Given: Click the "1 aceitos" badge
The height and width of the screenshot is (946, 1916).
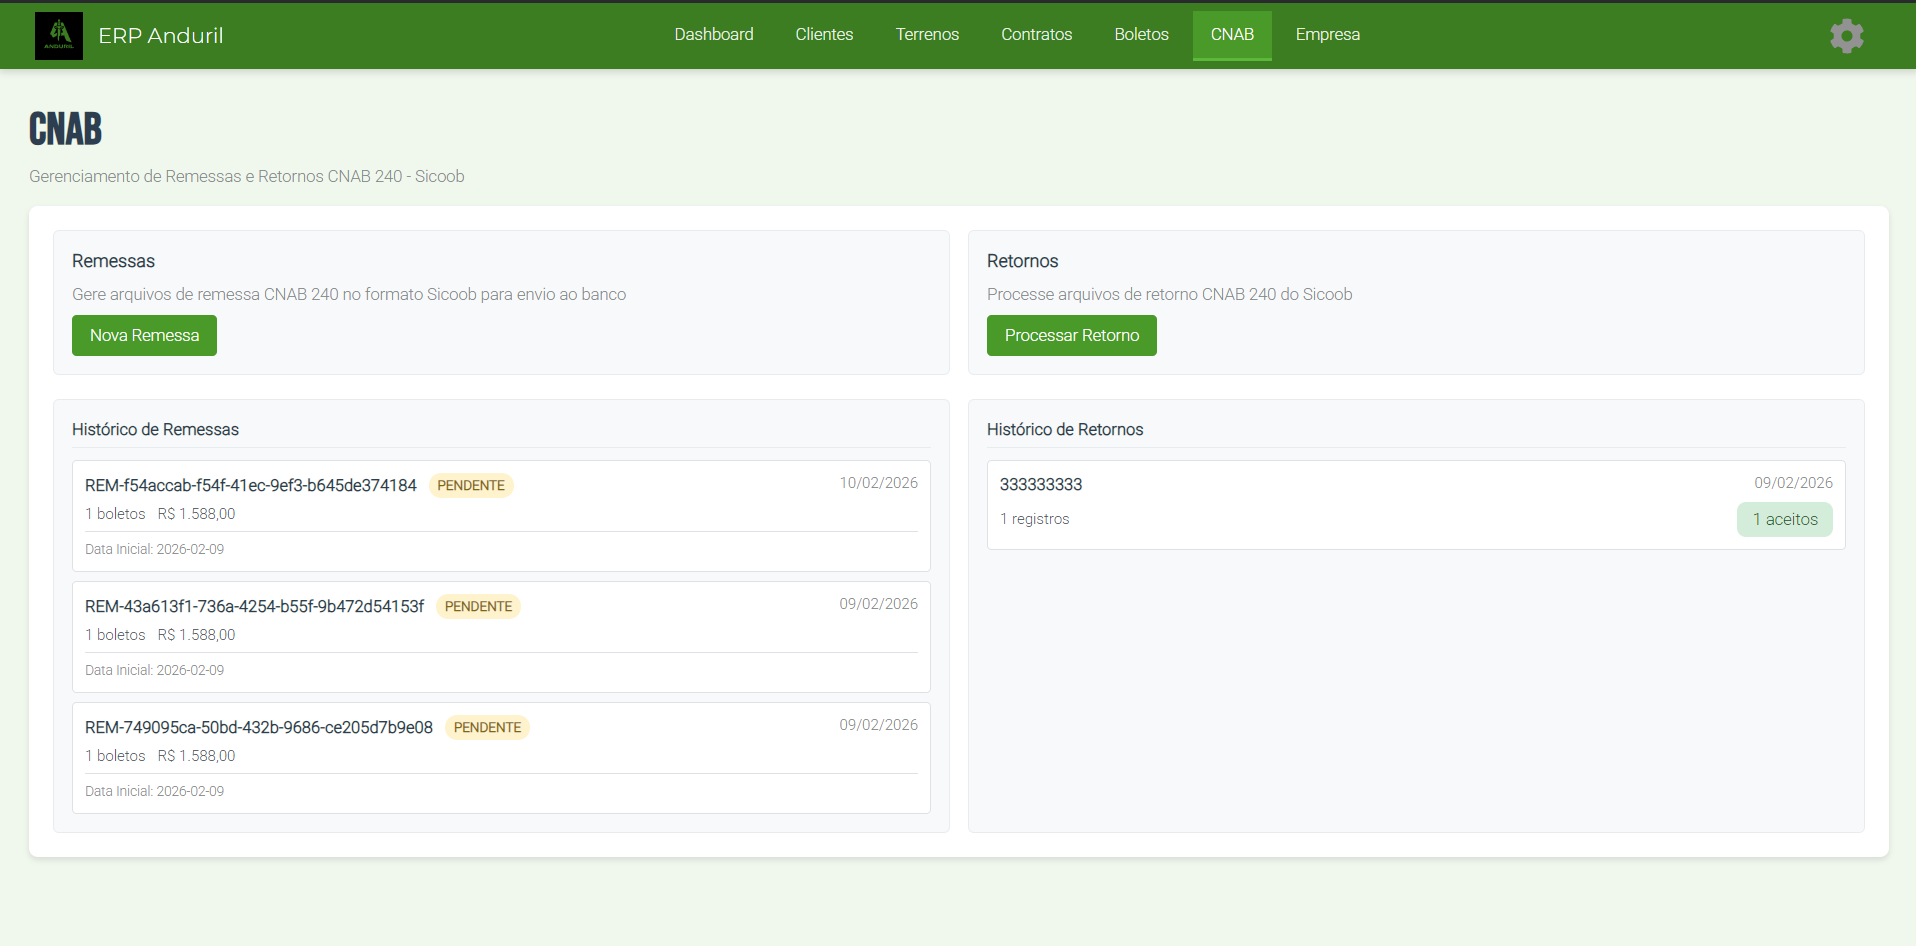Looking at the screenshot, I should tap(1784, 520).
